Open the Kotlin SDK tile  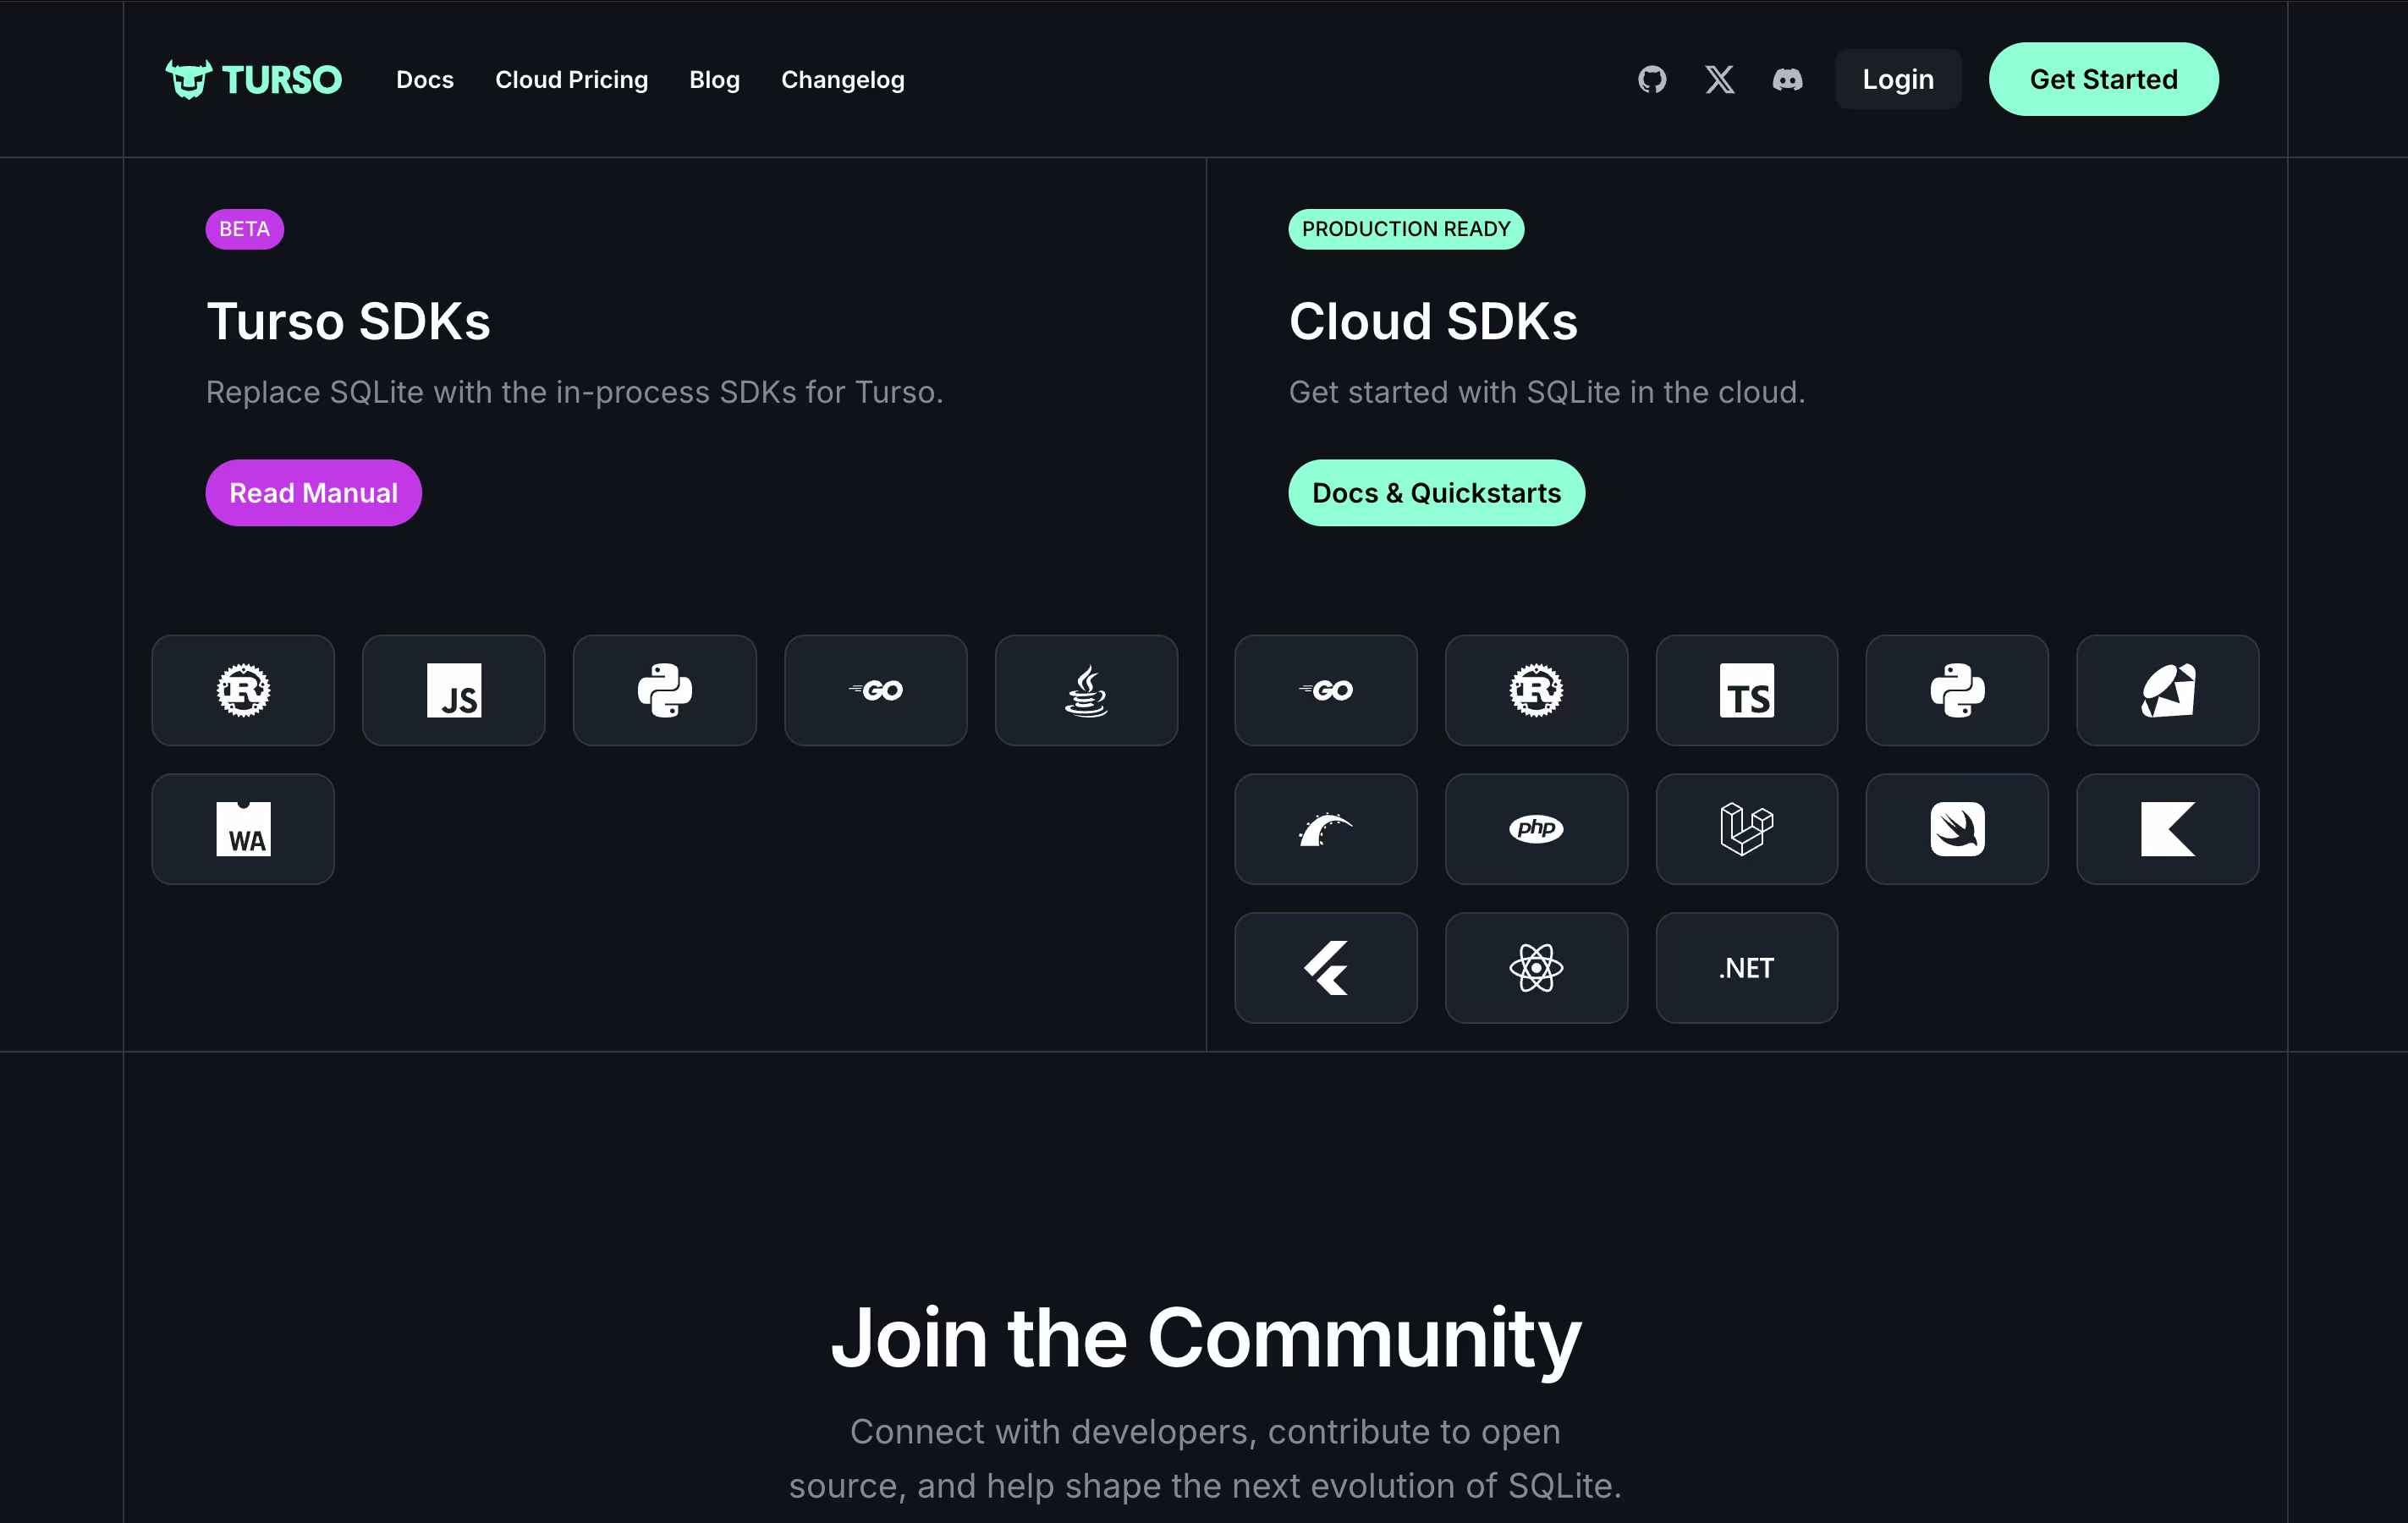(x=2167, y=829)
